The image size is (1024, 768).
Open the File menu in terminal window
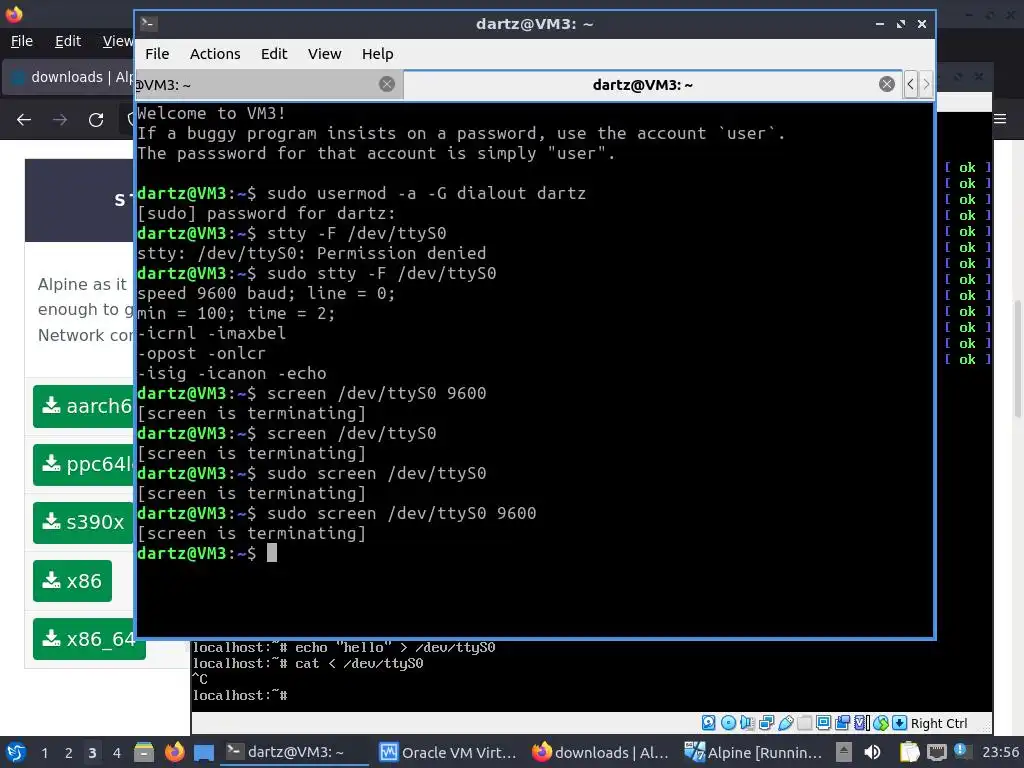point(157,54)
